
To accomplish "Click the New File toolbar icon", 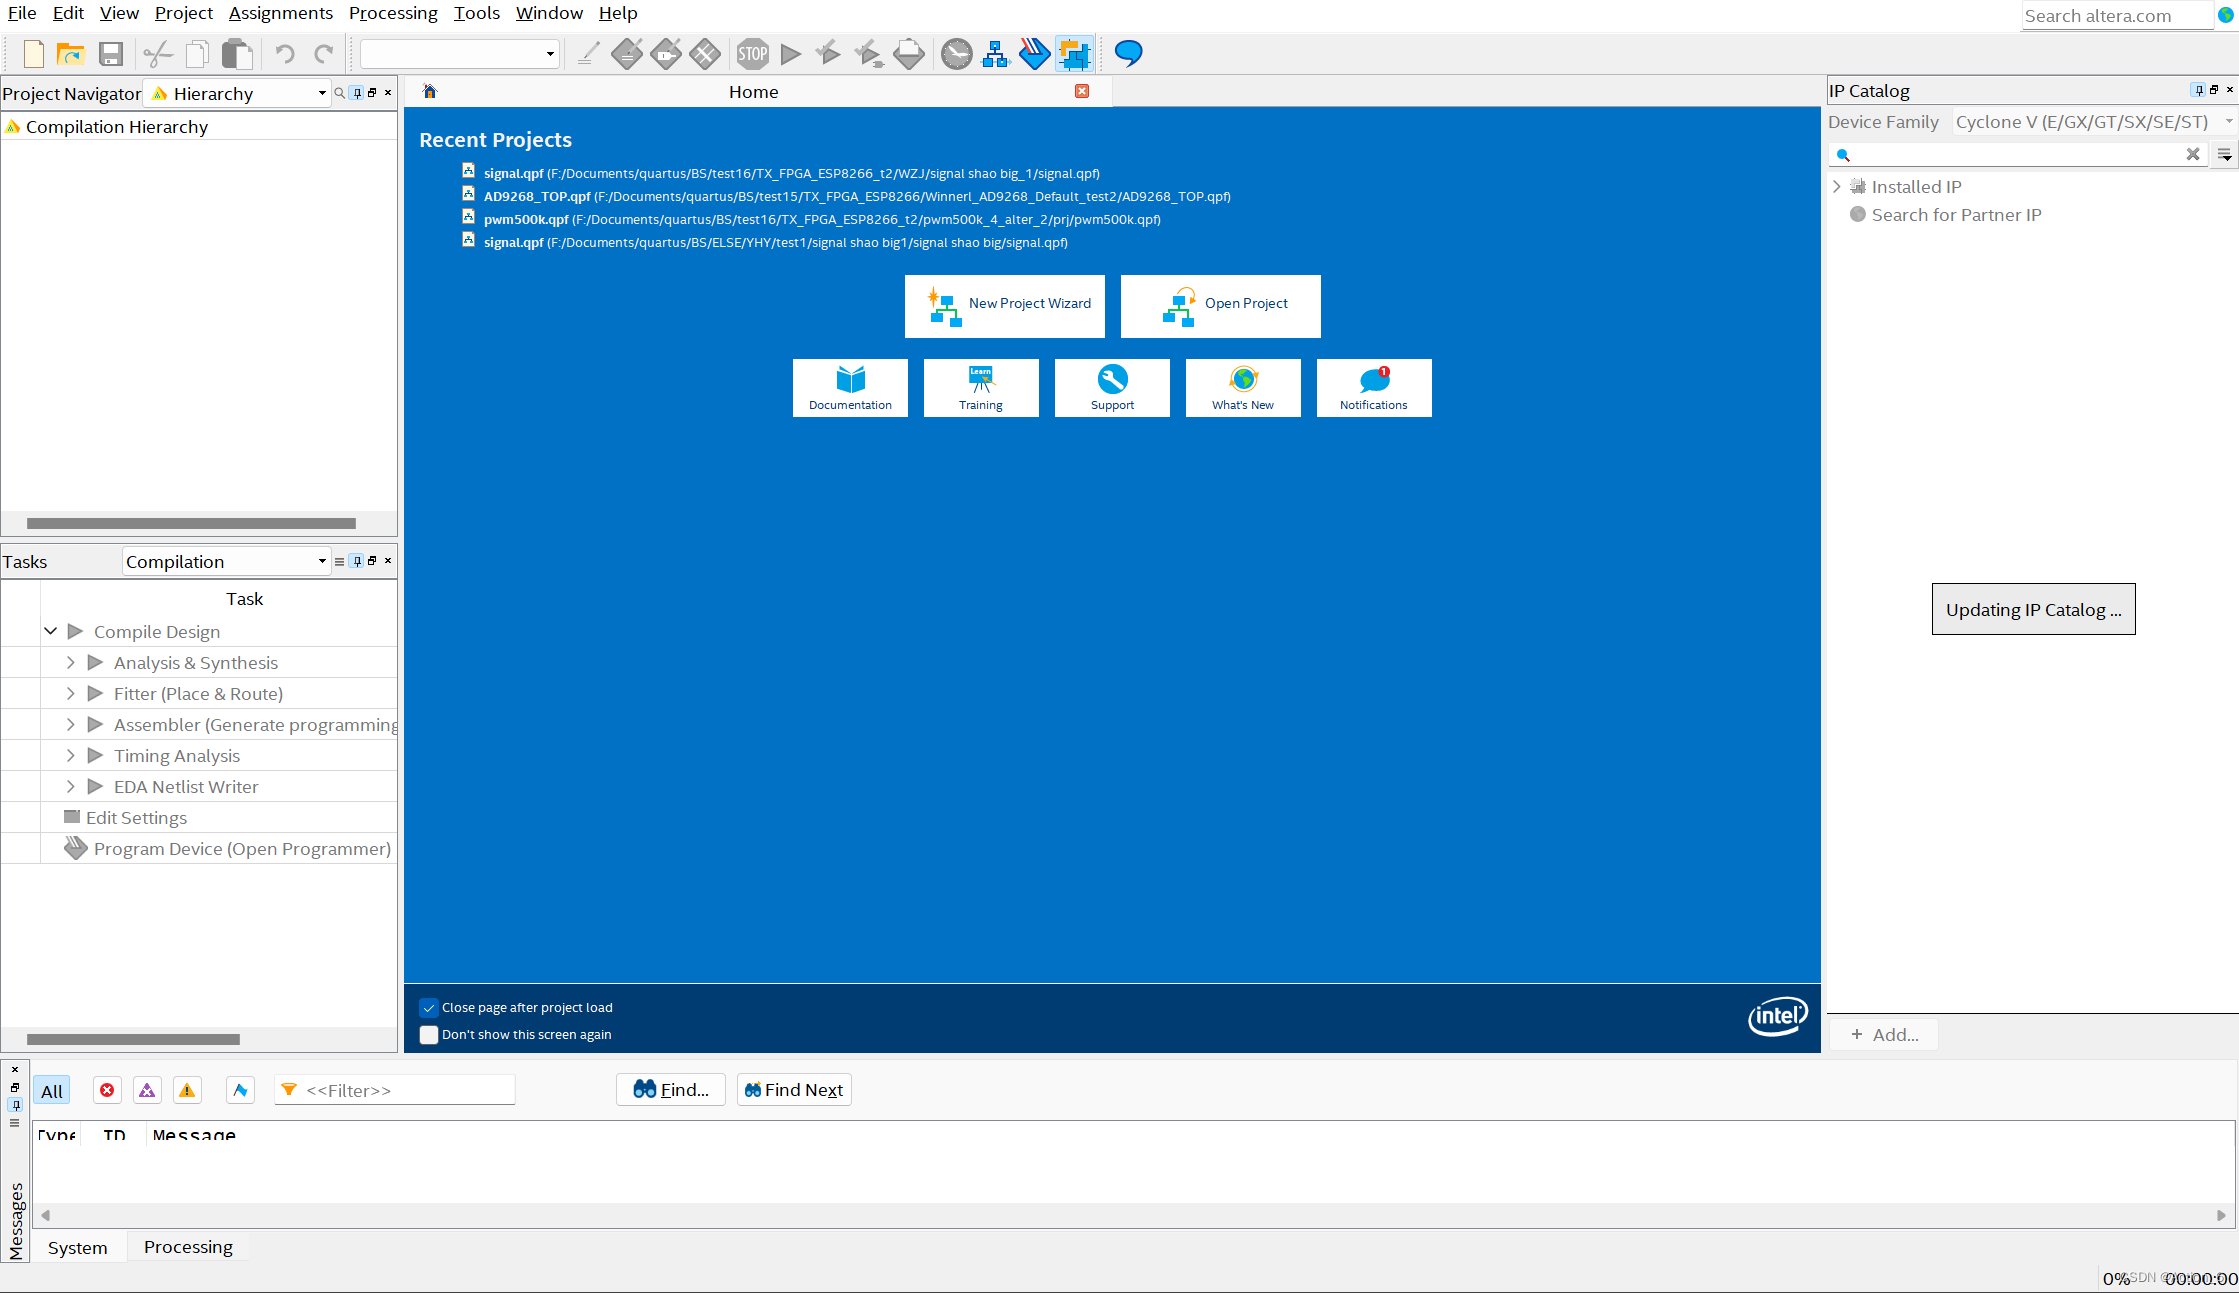I will pyautogui.click(x=33, y=54).
